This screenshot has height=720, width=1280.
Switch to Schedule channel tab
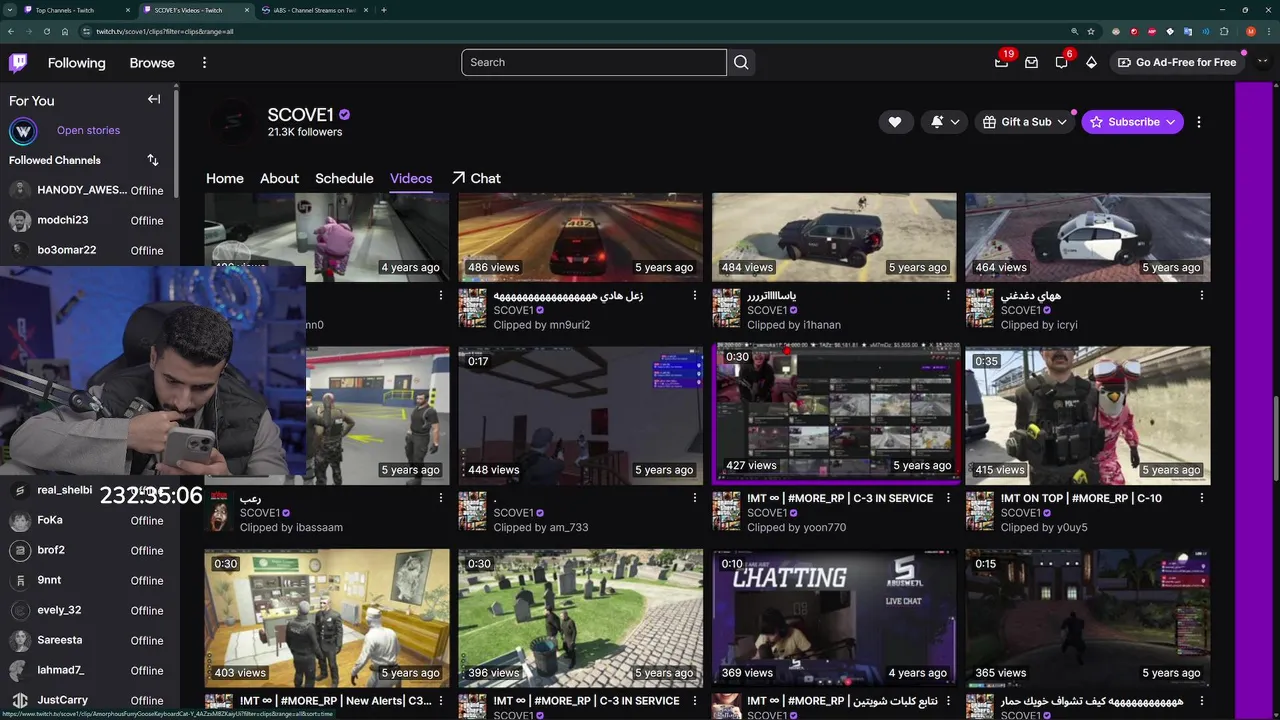pos(344,178)
